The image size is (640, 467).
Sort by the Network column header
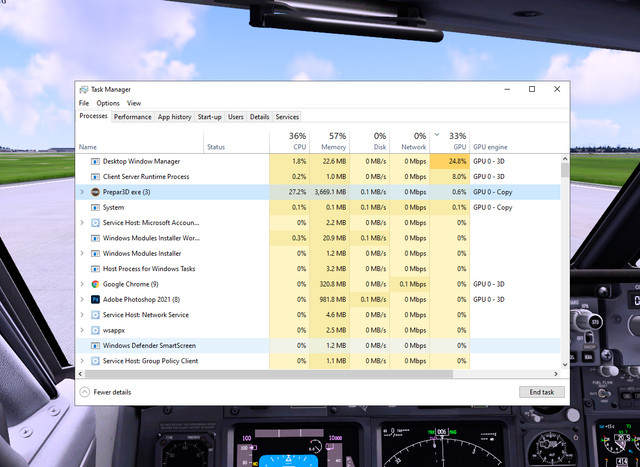[x=409, y=142]
